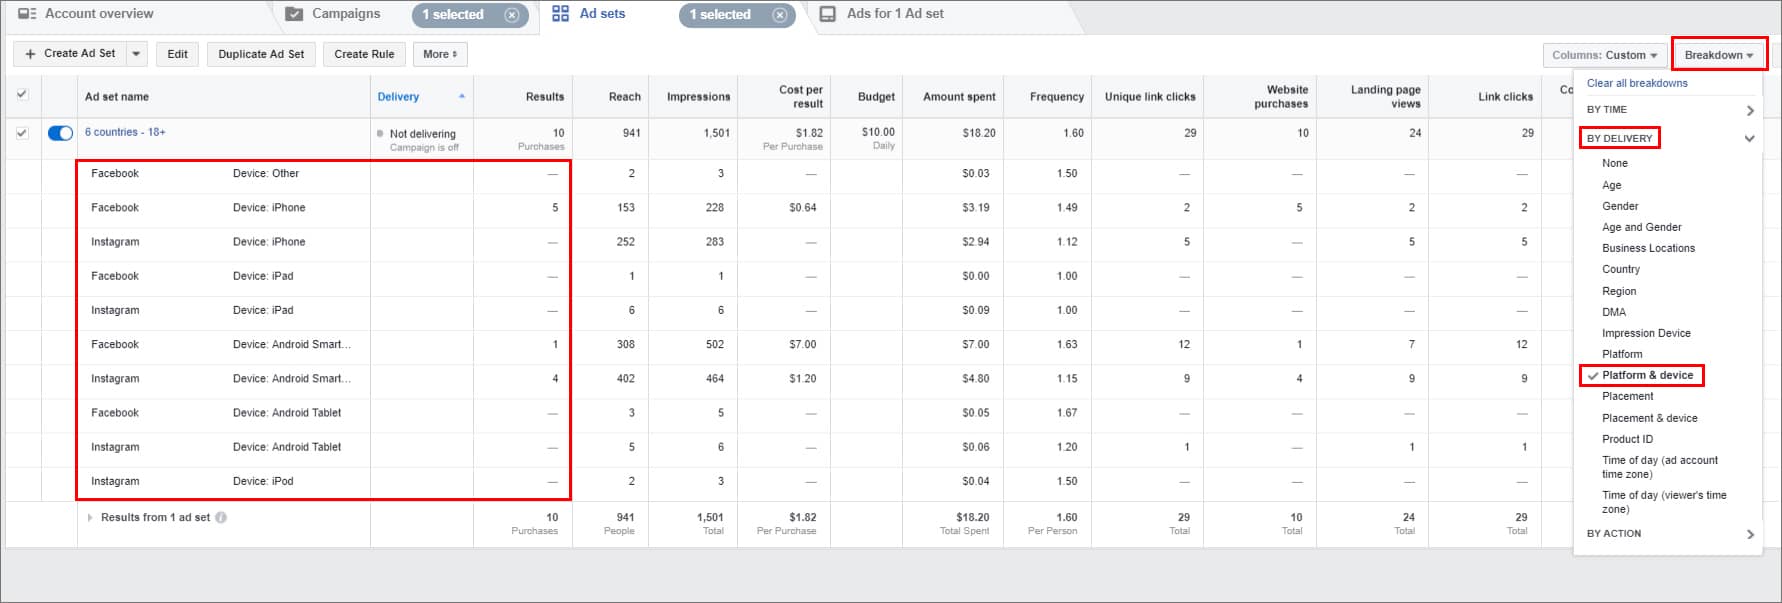Click the info icon beside Results from 1 ad set
Viewport: 1782px width, 603px height.
click(221, 518)
